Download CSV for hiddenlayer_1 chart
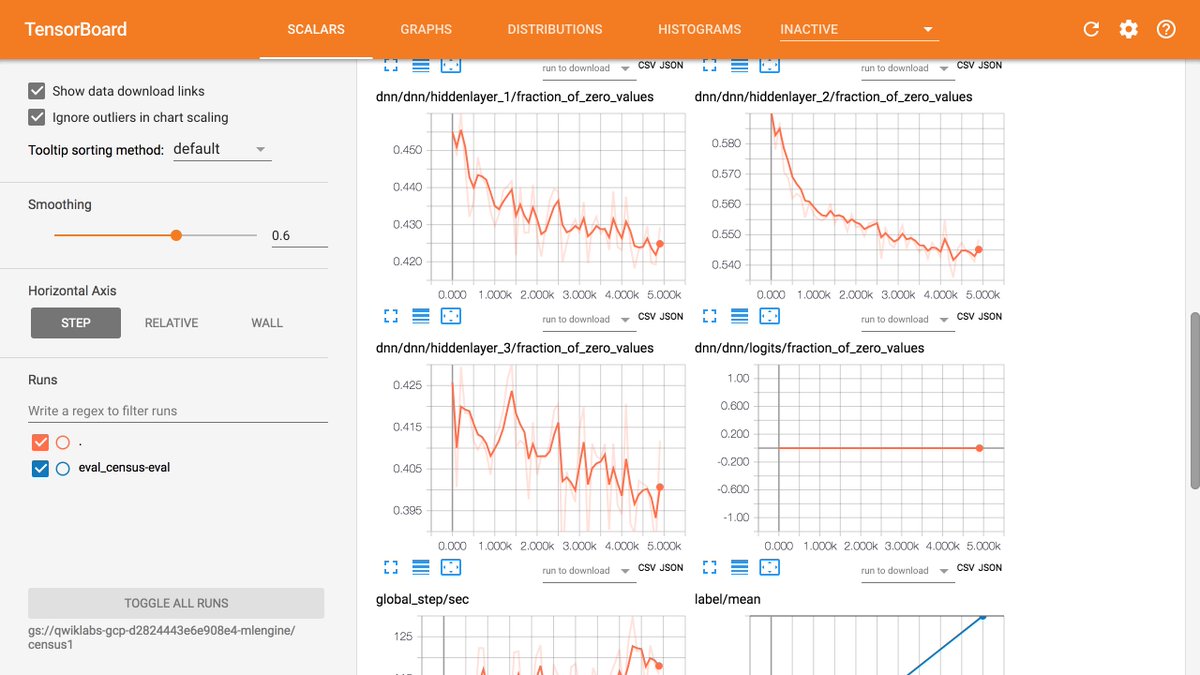 tap(648, 316)
